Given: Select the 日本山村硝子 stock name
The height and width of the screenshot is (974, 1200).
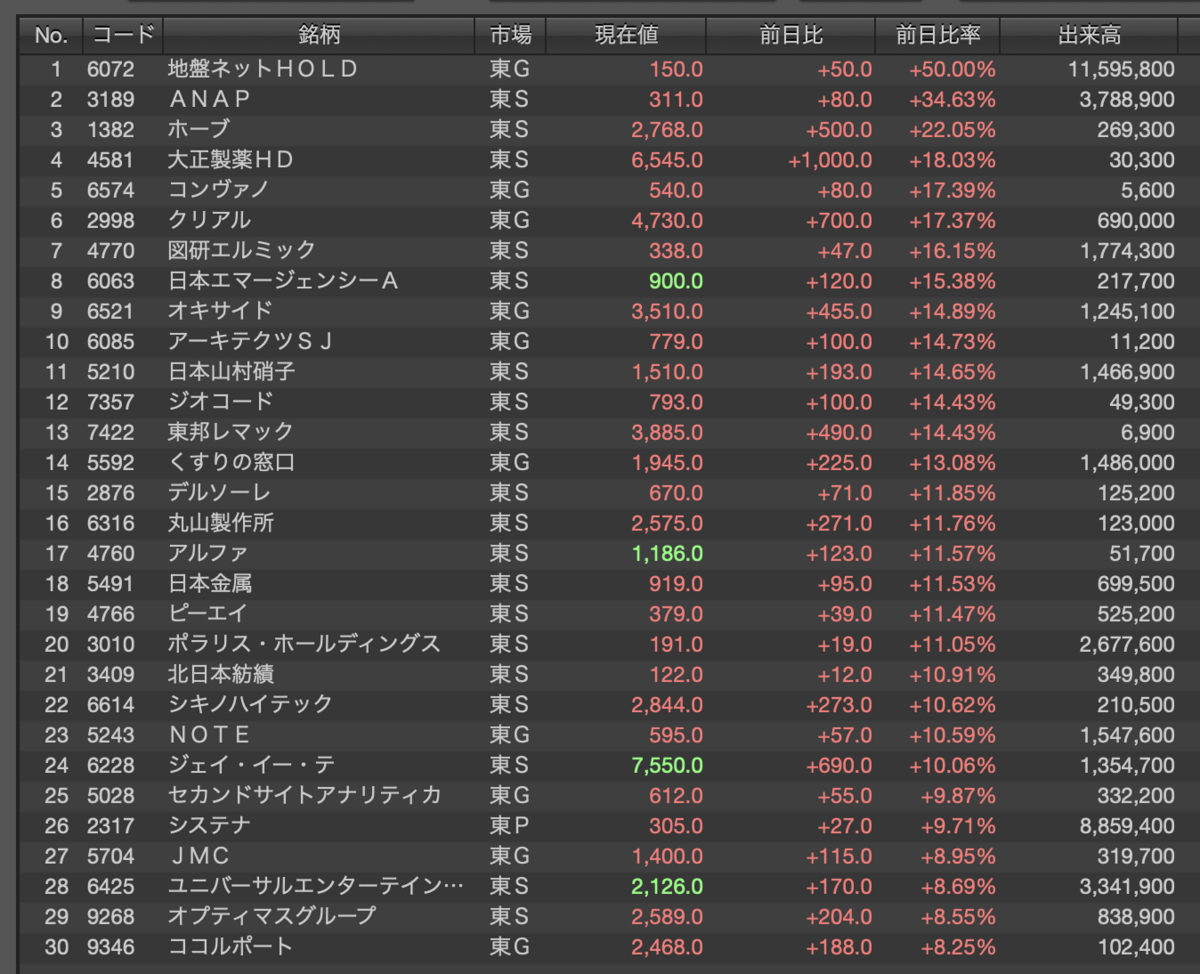Looking at the screenshot, I should pyautogui.click(x=231, y=372).
